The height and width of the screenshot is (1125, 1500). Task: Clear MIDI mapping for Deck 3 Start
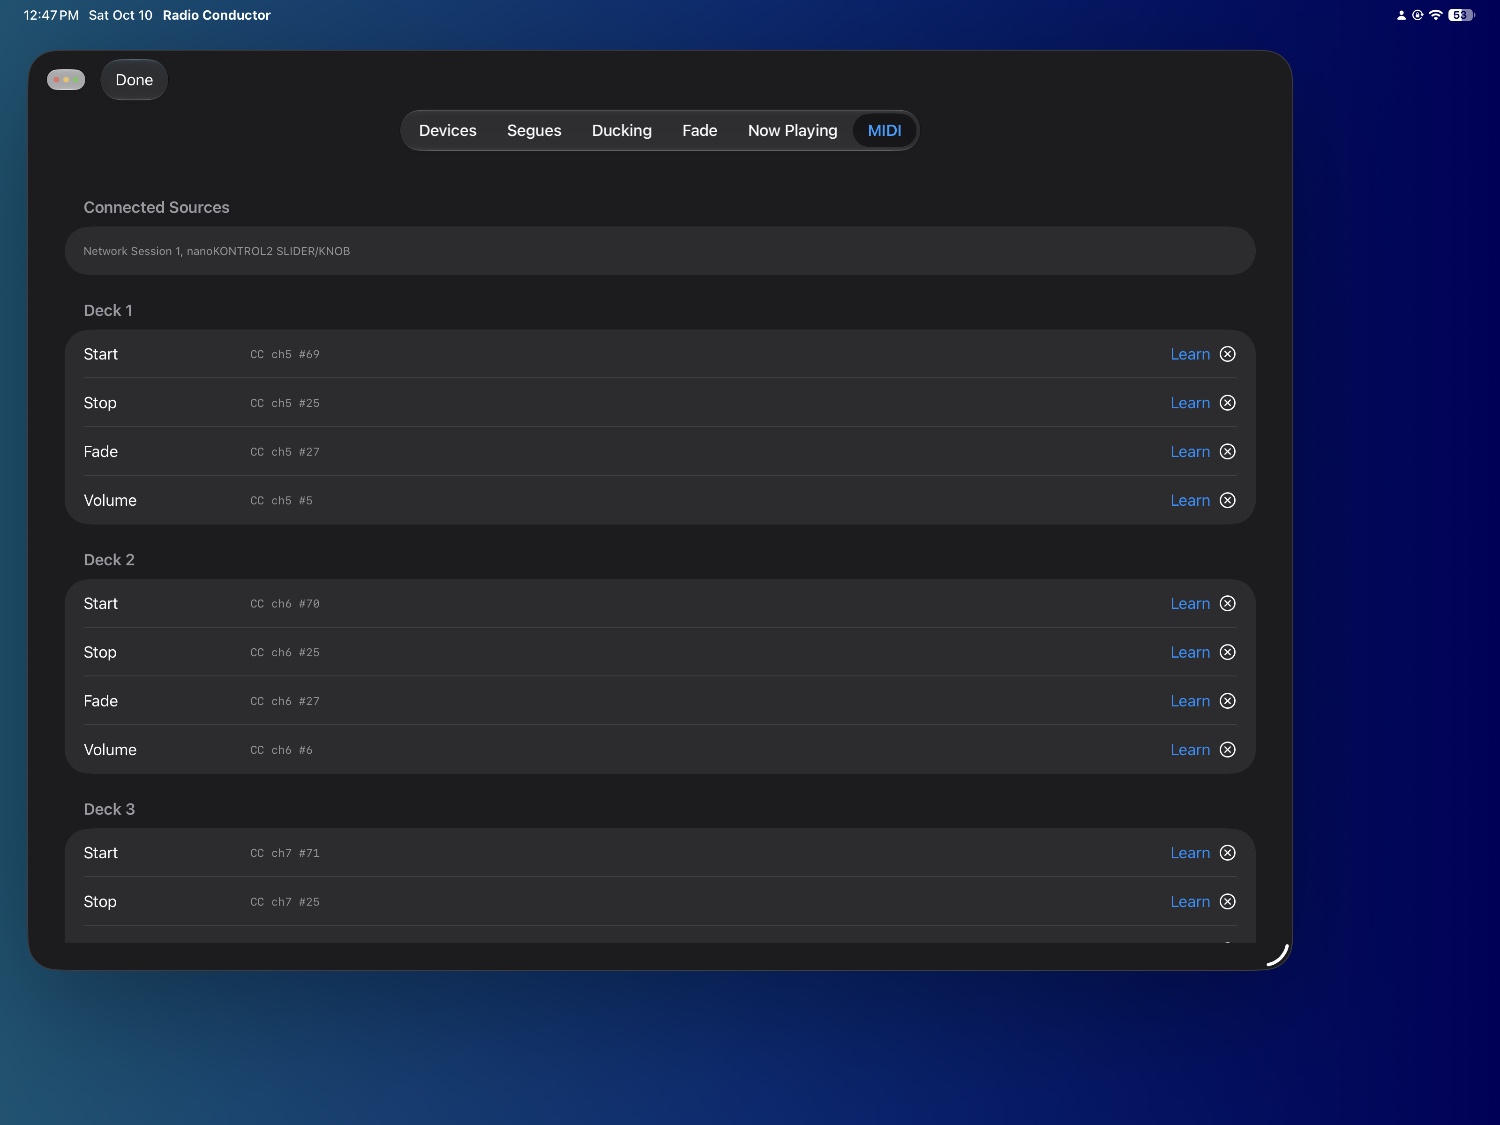[1228, 853]
